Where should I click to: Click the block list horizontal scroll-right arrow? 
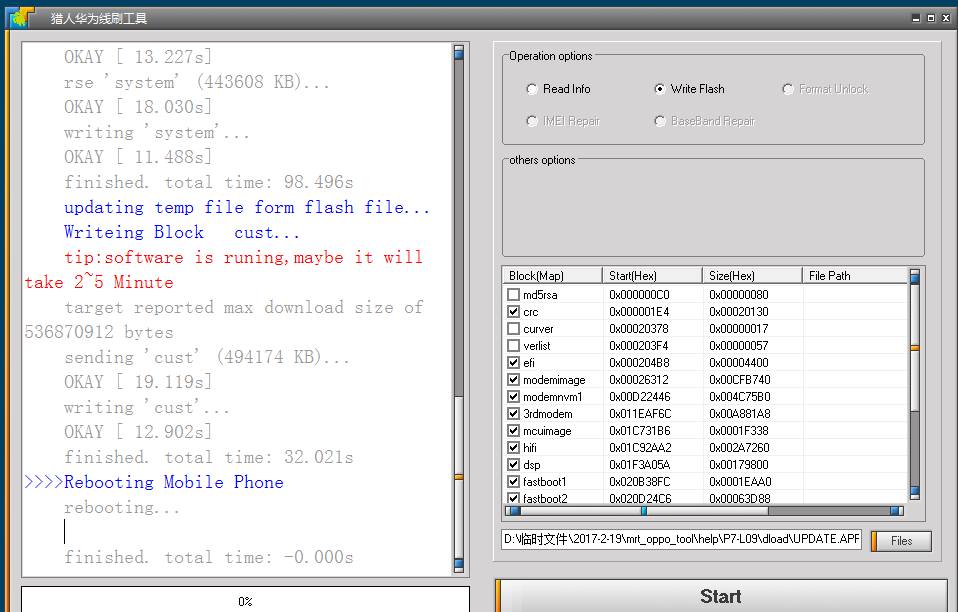(896, 511)
